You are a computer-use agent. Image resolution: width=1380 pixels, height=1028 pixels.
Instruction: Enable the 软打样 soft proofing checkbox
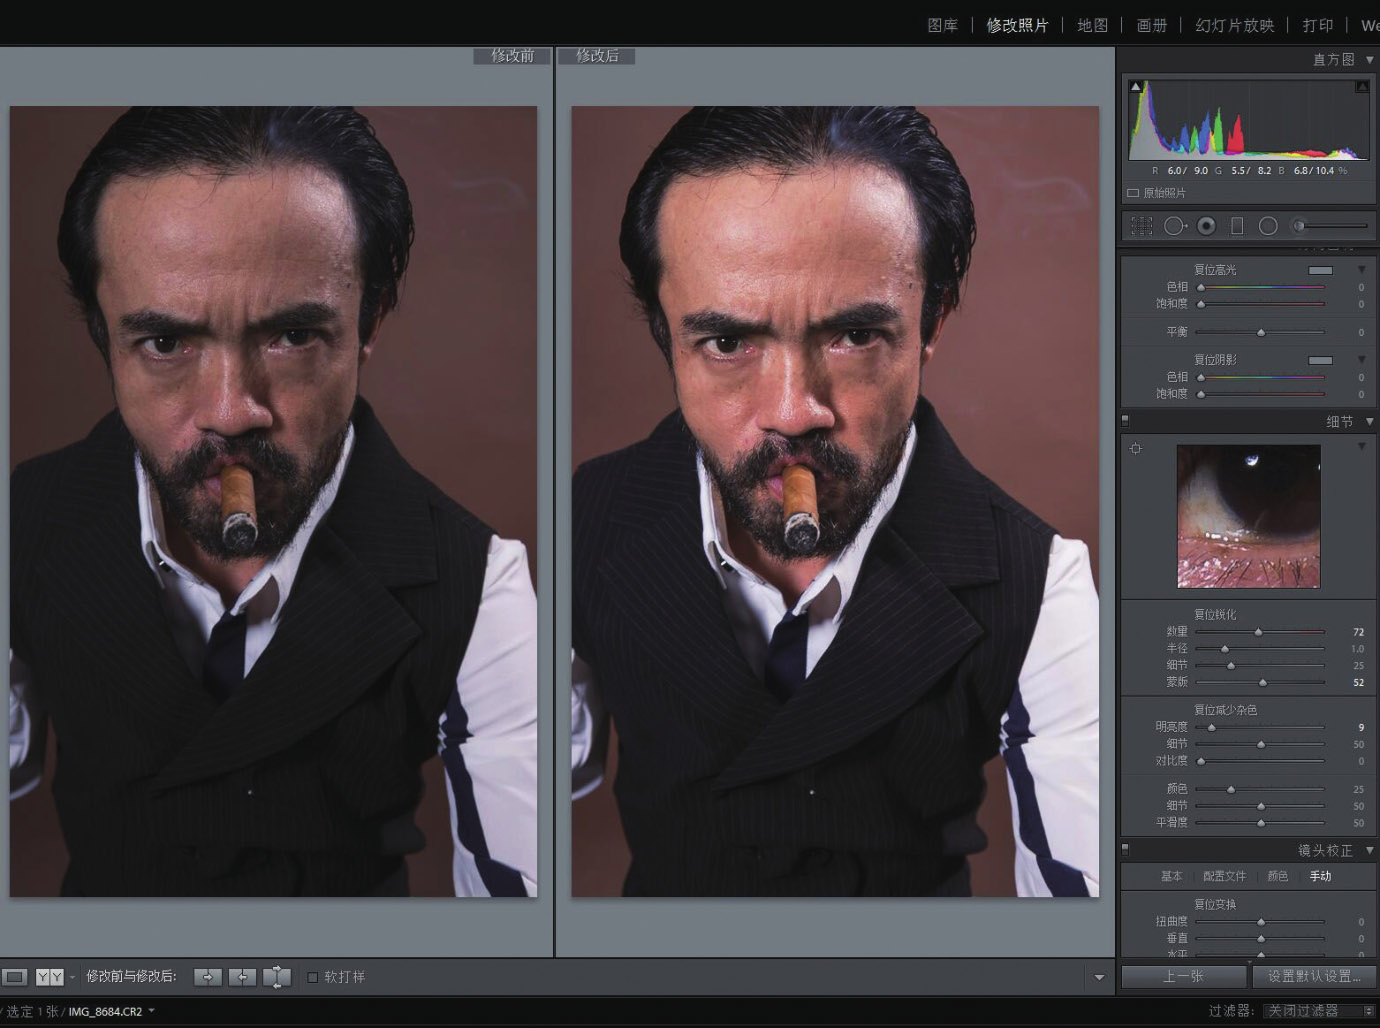click(x=313, y=977)
